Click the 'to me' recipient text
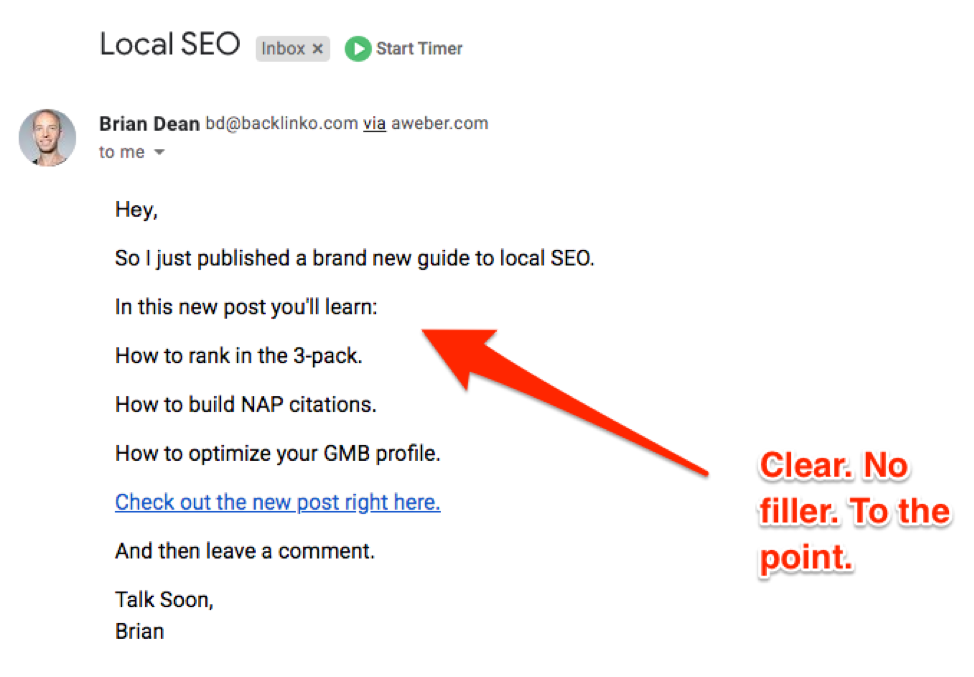Screen dimensions: 974x677 tap(122, 152)
